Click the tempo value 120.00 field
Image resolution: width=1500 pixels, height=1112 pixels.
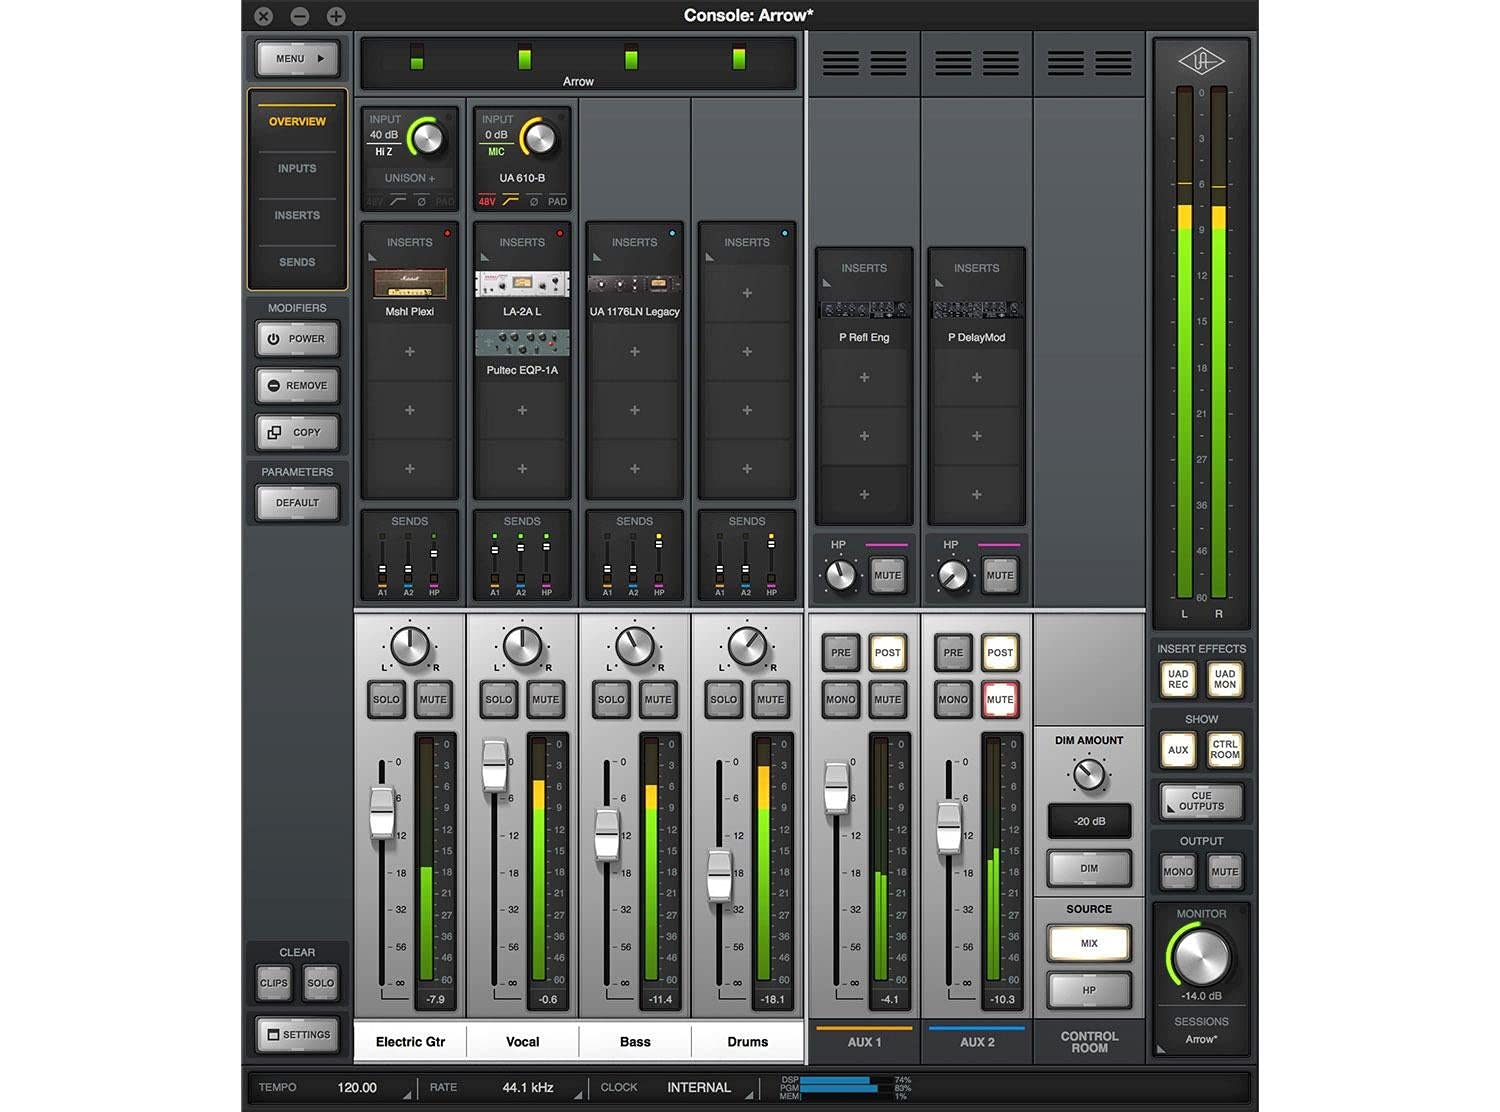coord(357,1087)
